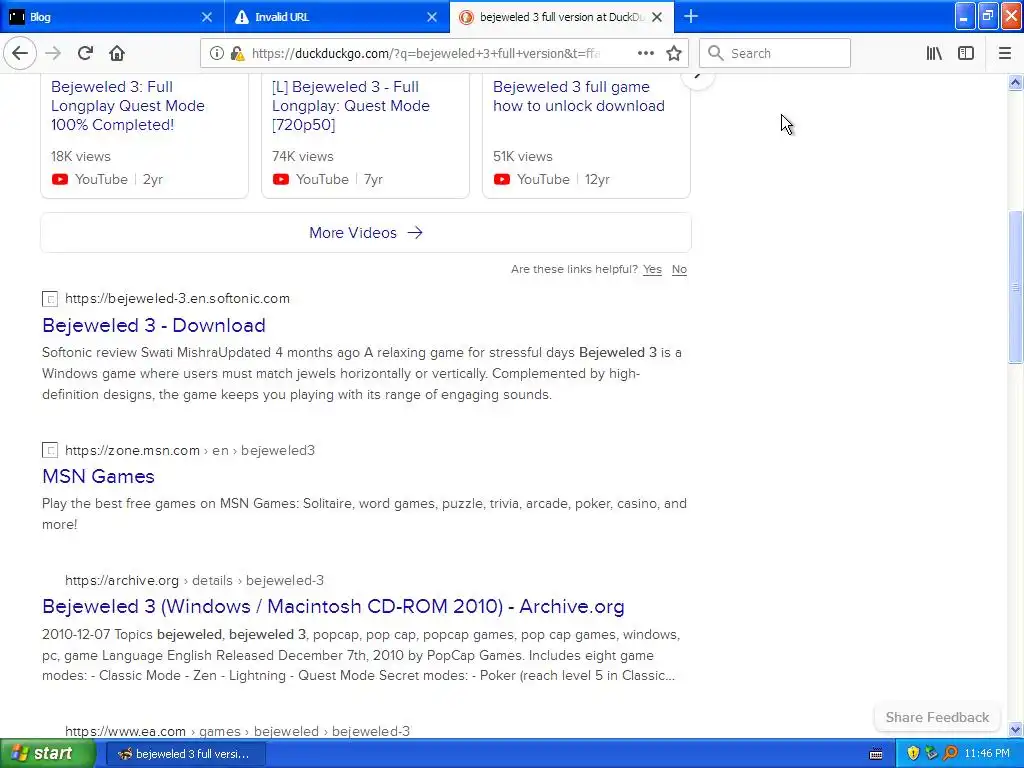Click the next-videos carousel arrow
The height and width of the screenshot is (768, 1024).
point(697,77)
